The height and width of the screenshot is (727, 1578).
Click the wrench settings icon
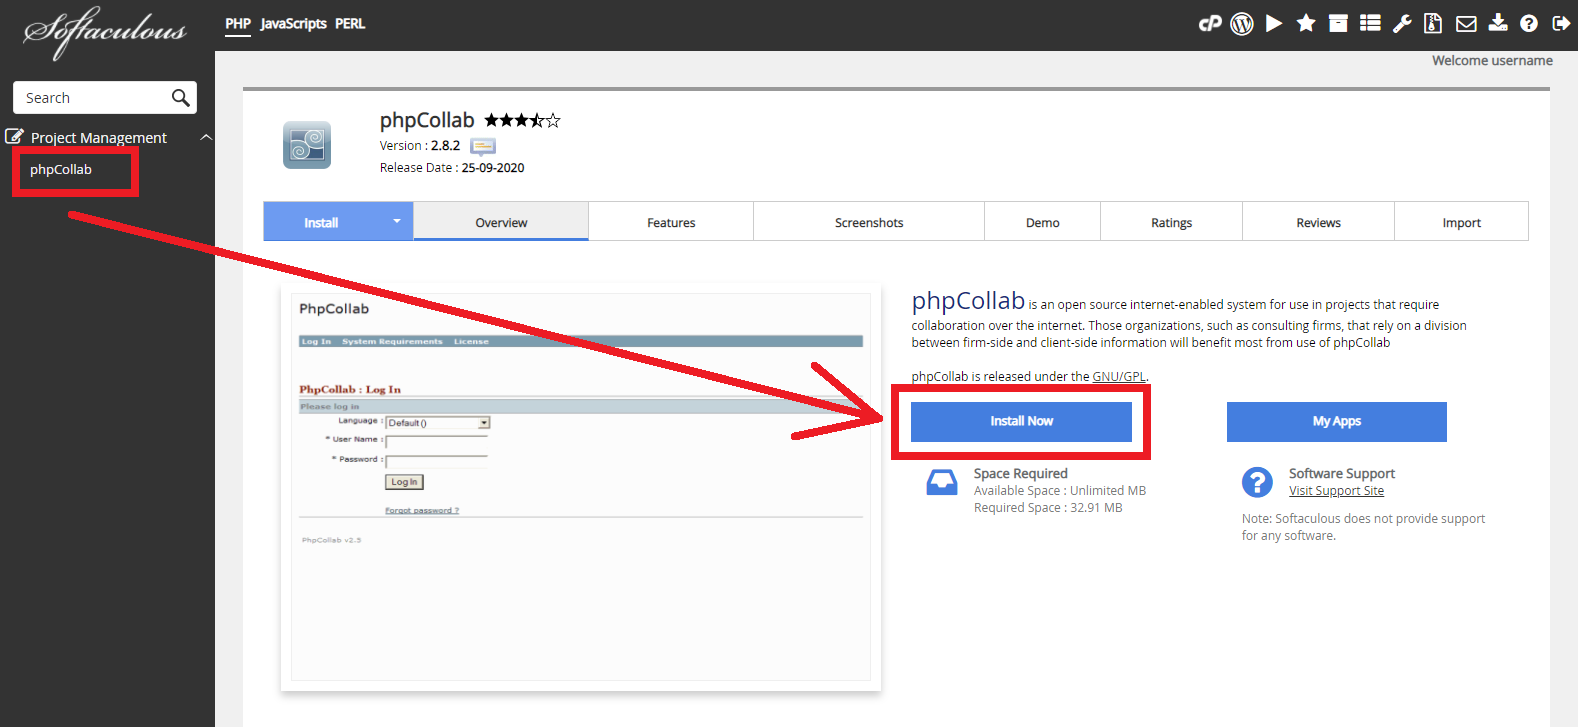(1402, 23)
